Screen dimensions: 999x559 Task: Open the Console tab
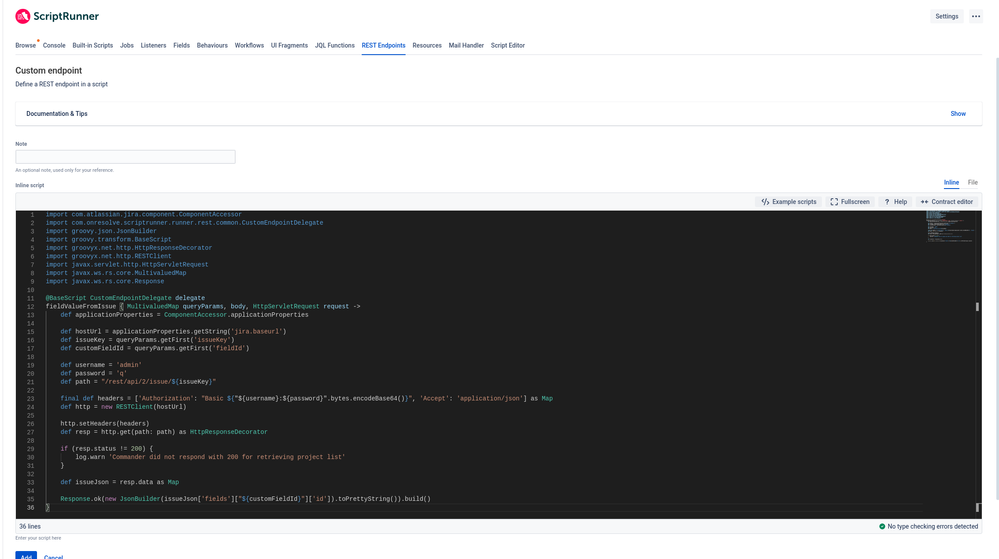tap(54, 45)
